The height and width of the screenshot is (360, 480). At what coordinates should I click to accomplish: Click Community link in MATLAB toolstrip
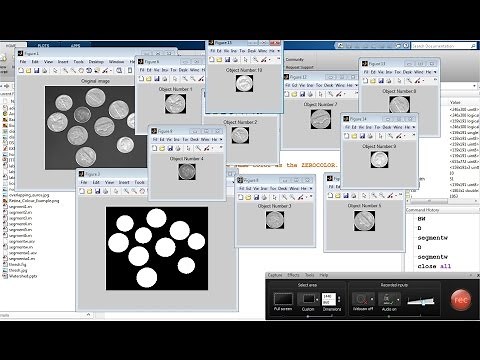(295, 59)
